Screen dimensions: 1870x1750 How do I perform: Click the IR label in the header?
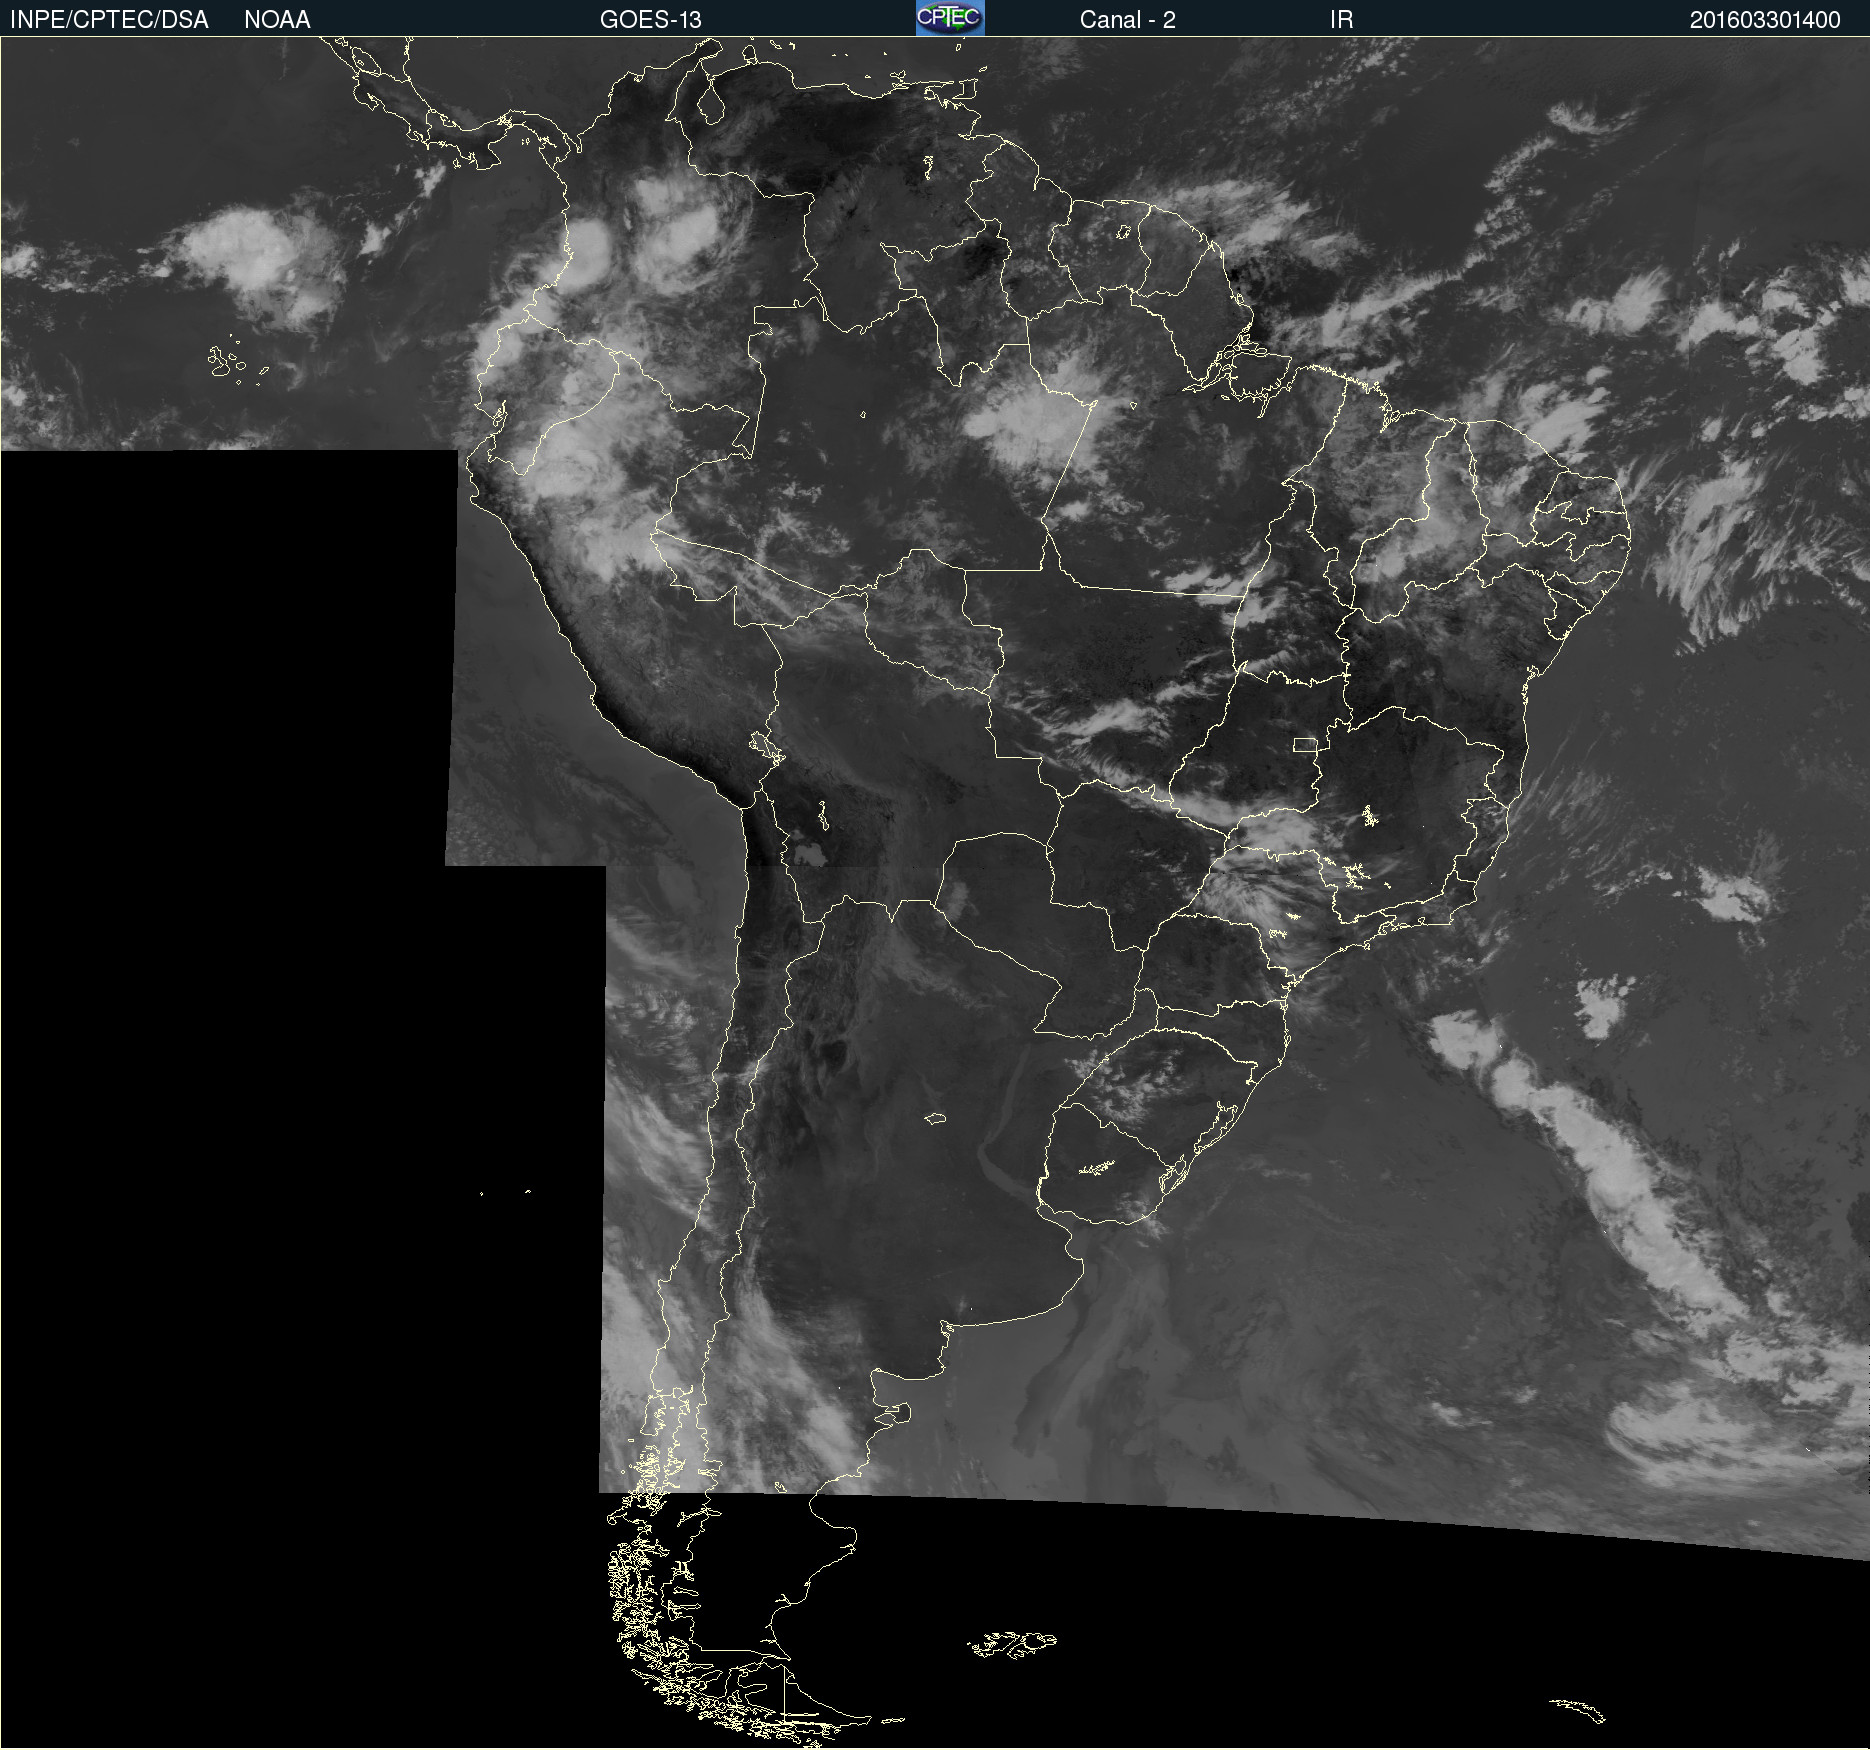(x=1341, y=20)
